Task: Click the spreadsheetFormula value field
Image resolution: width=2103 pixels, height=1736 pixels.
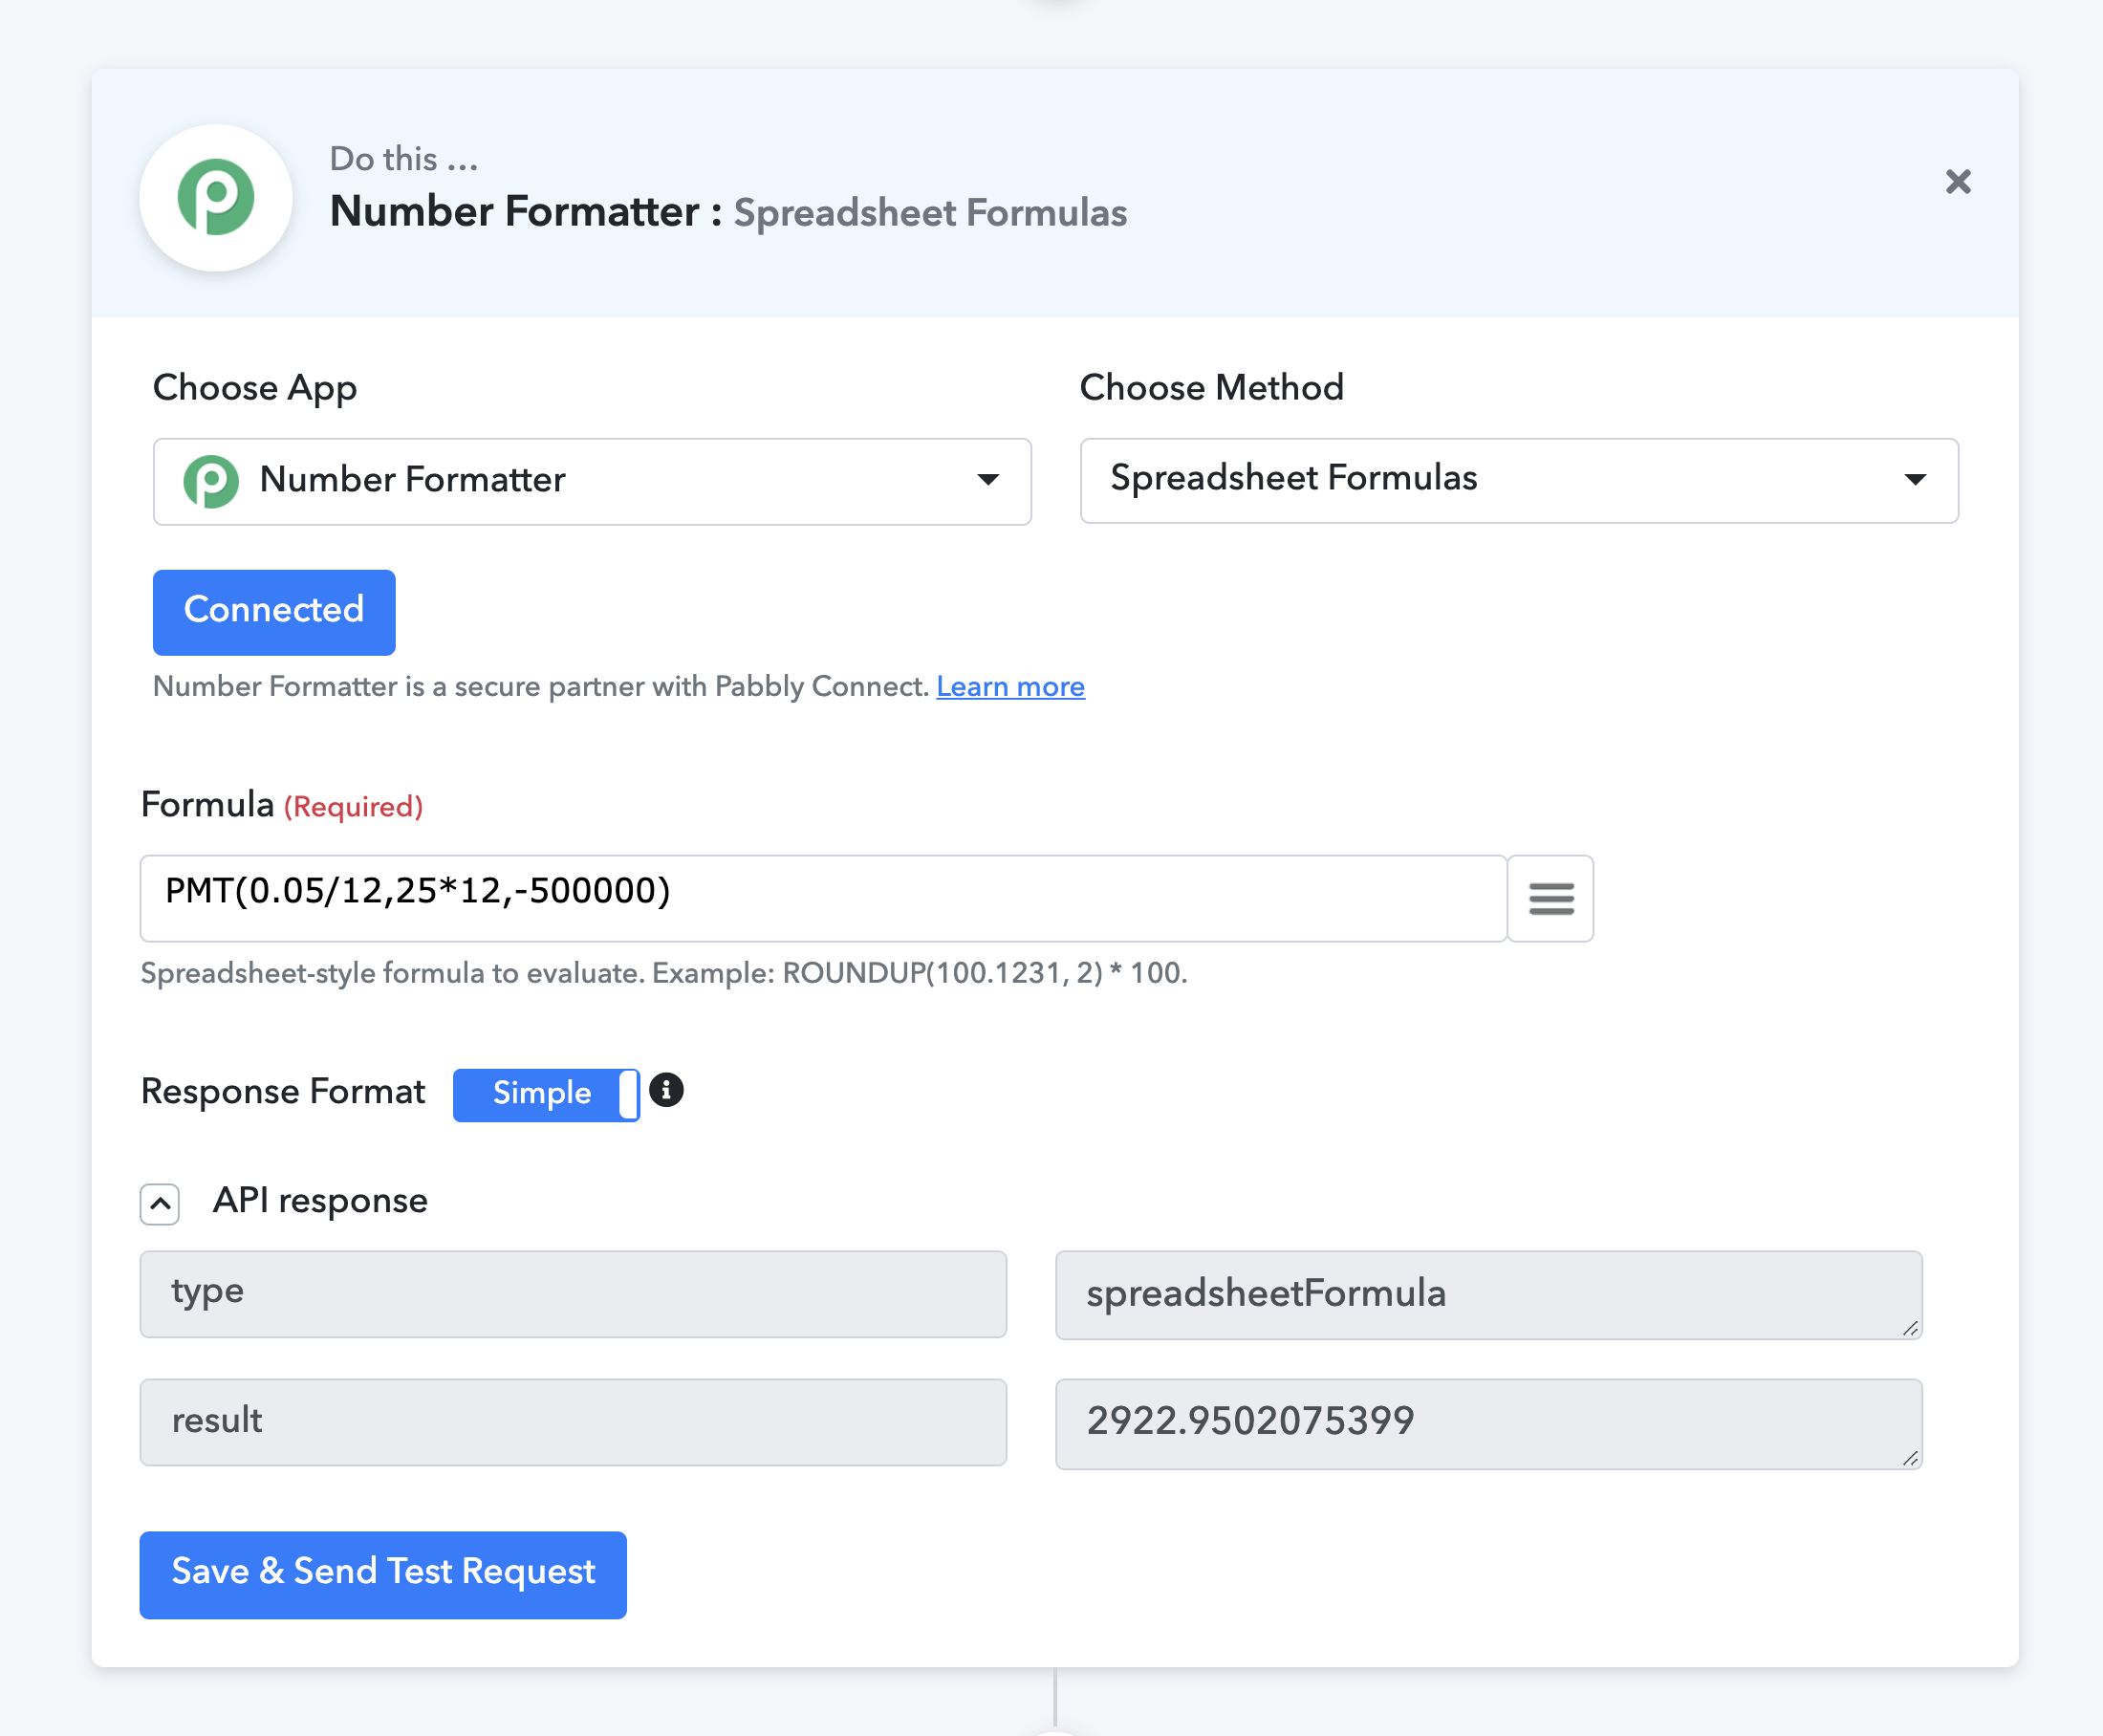Action: (x=1488, y=1295)
